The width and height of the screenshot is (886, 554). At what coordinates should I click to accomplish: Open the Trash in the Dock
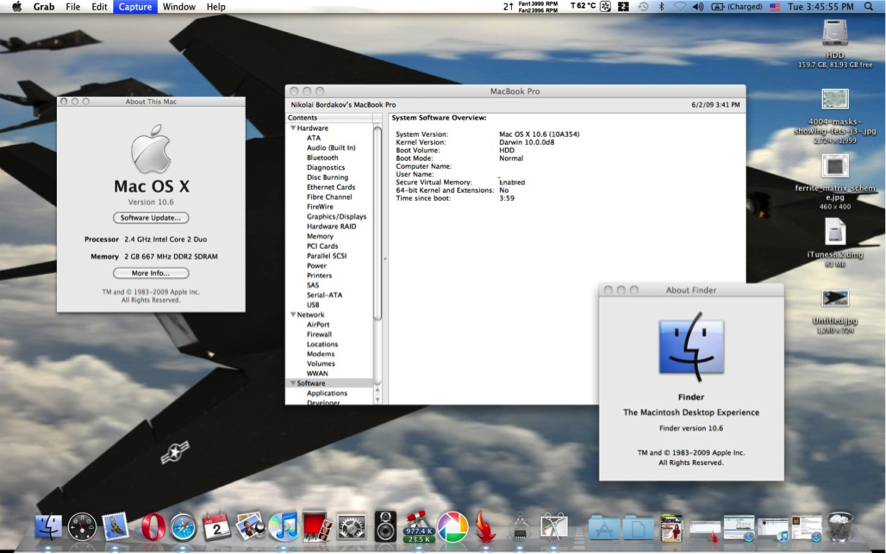pos(840,527)
